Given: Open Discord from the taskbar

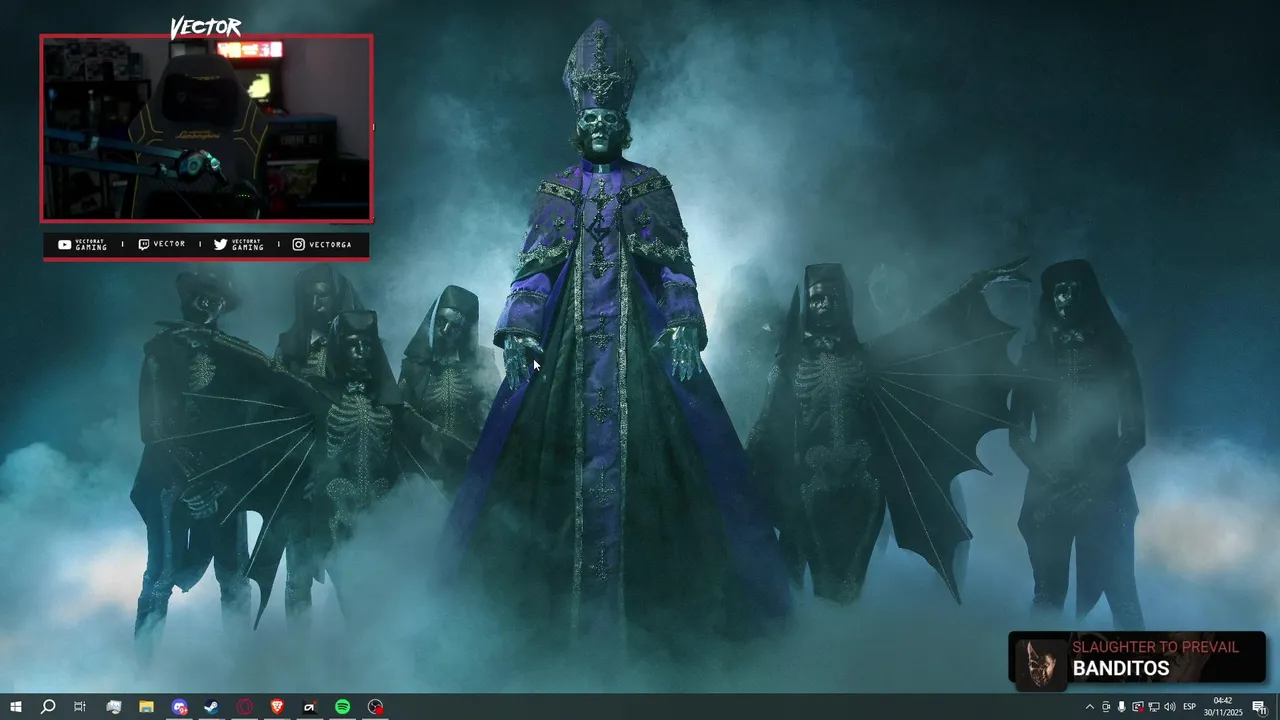Looking at the screenshot, I should click(x=179, y=707).
